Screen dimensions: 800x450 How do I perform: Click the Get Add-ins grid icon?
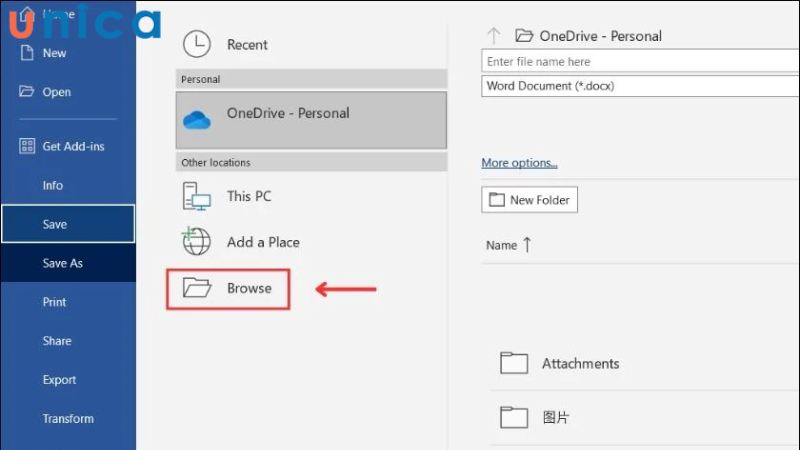click(27, 146)
